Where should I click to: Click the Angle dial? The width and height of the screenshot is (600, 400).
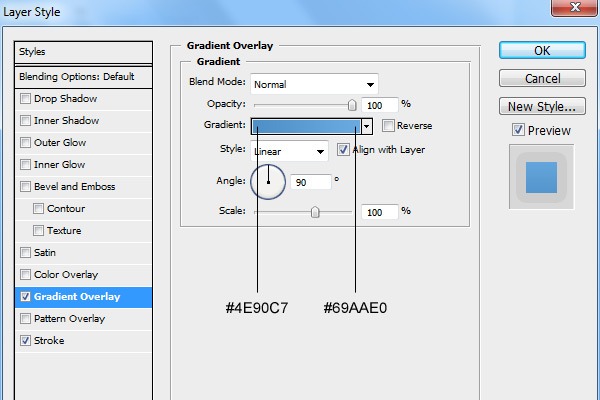(x=268, y=182)
